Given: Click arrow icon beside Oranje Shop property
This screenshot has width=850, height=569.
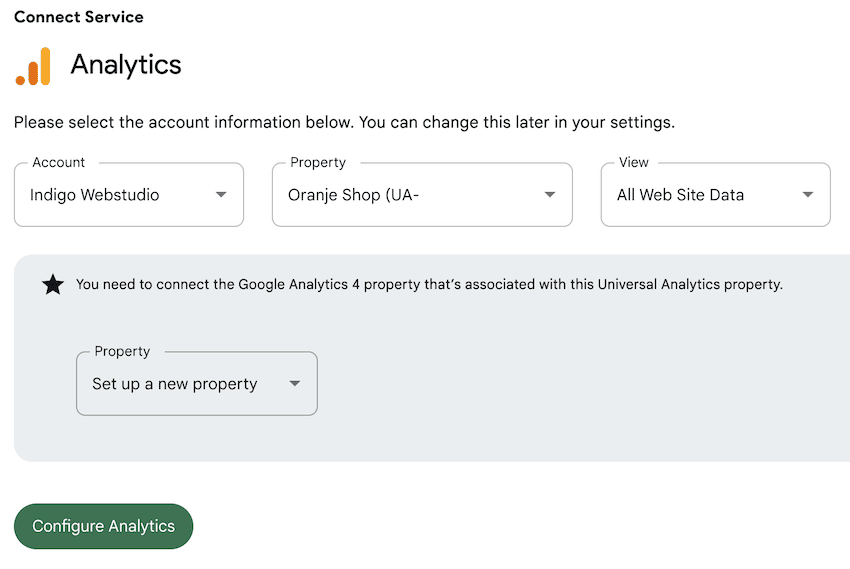Looking at the screenshot, I should pos(550,195).
